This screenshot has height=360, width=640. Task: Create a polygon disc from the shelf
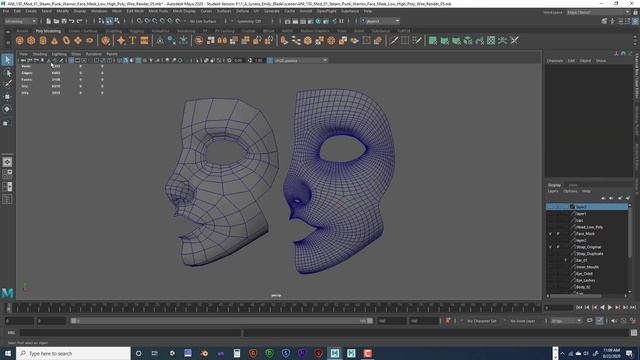[89, 40]
